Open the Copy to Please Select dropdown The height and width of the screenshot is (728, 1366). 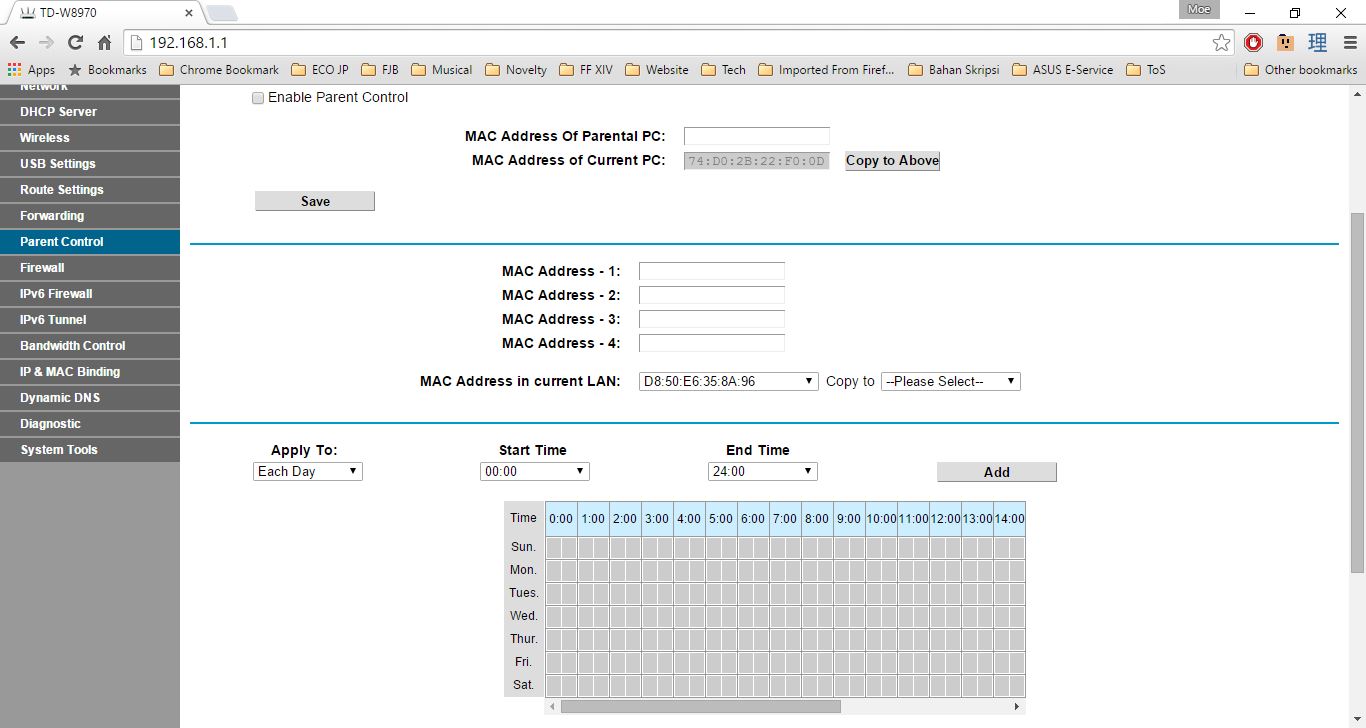(950, 382)
